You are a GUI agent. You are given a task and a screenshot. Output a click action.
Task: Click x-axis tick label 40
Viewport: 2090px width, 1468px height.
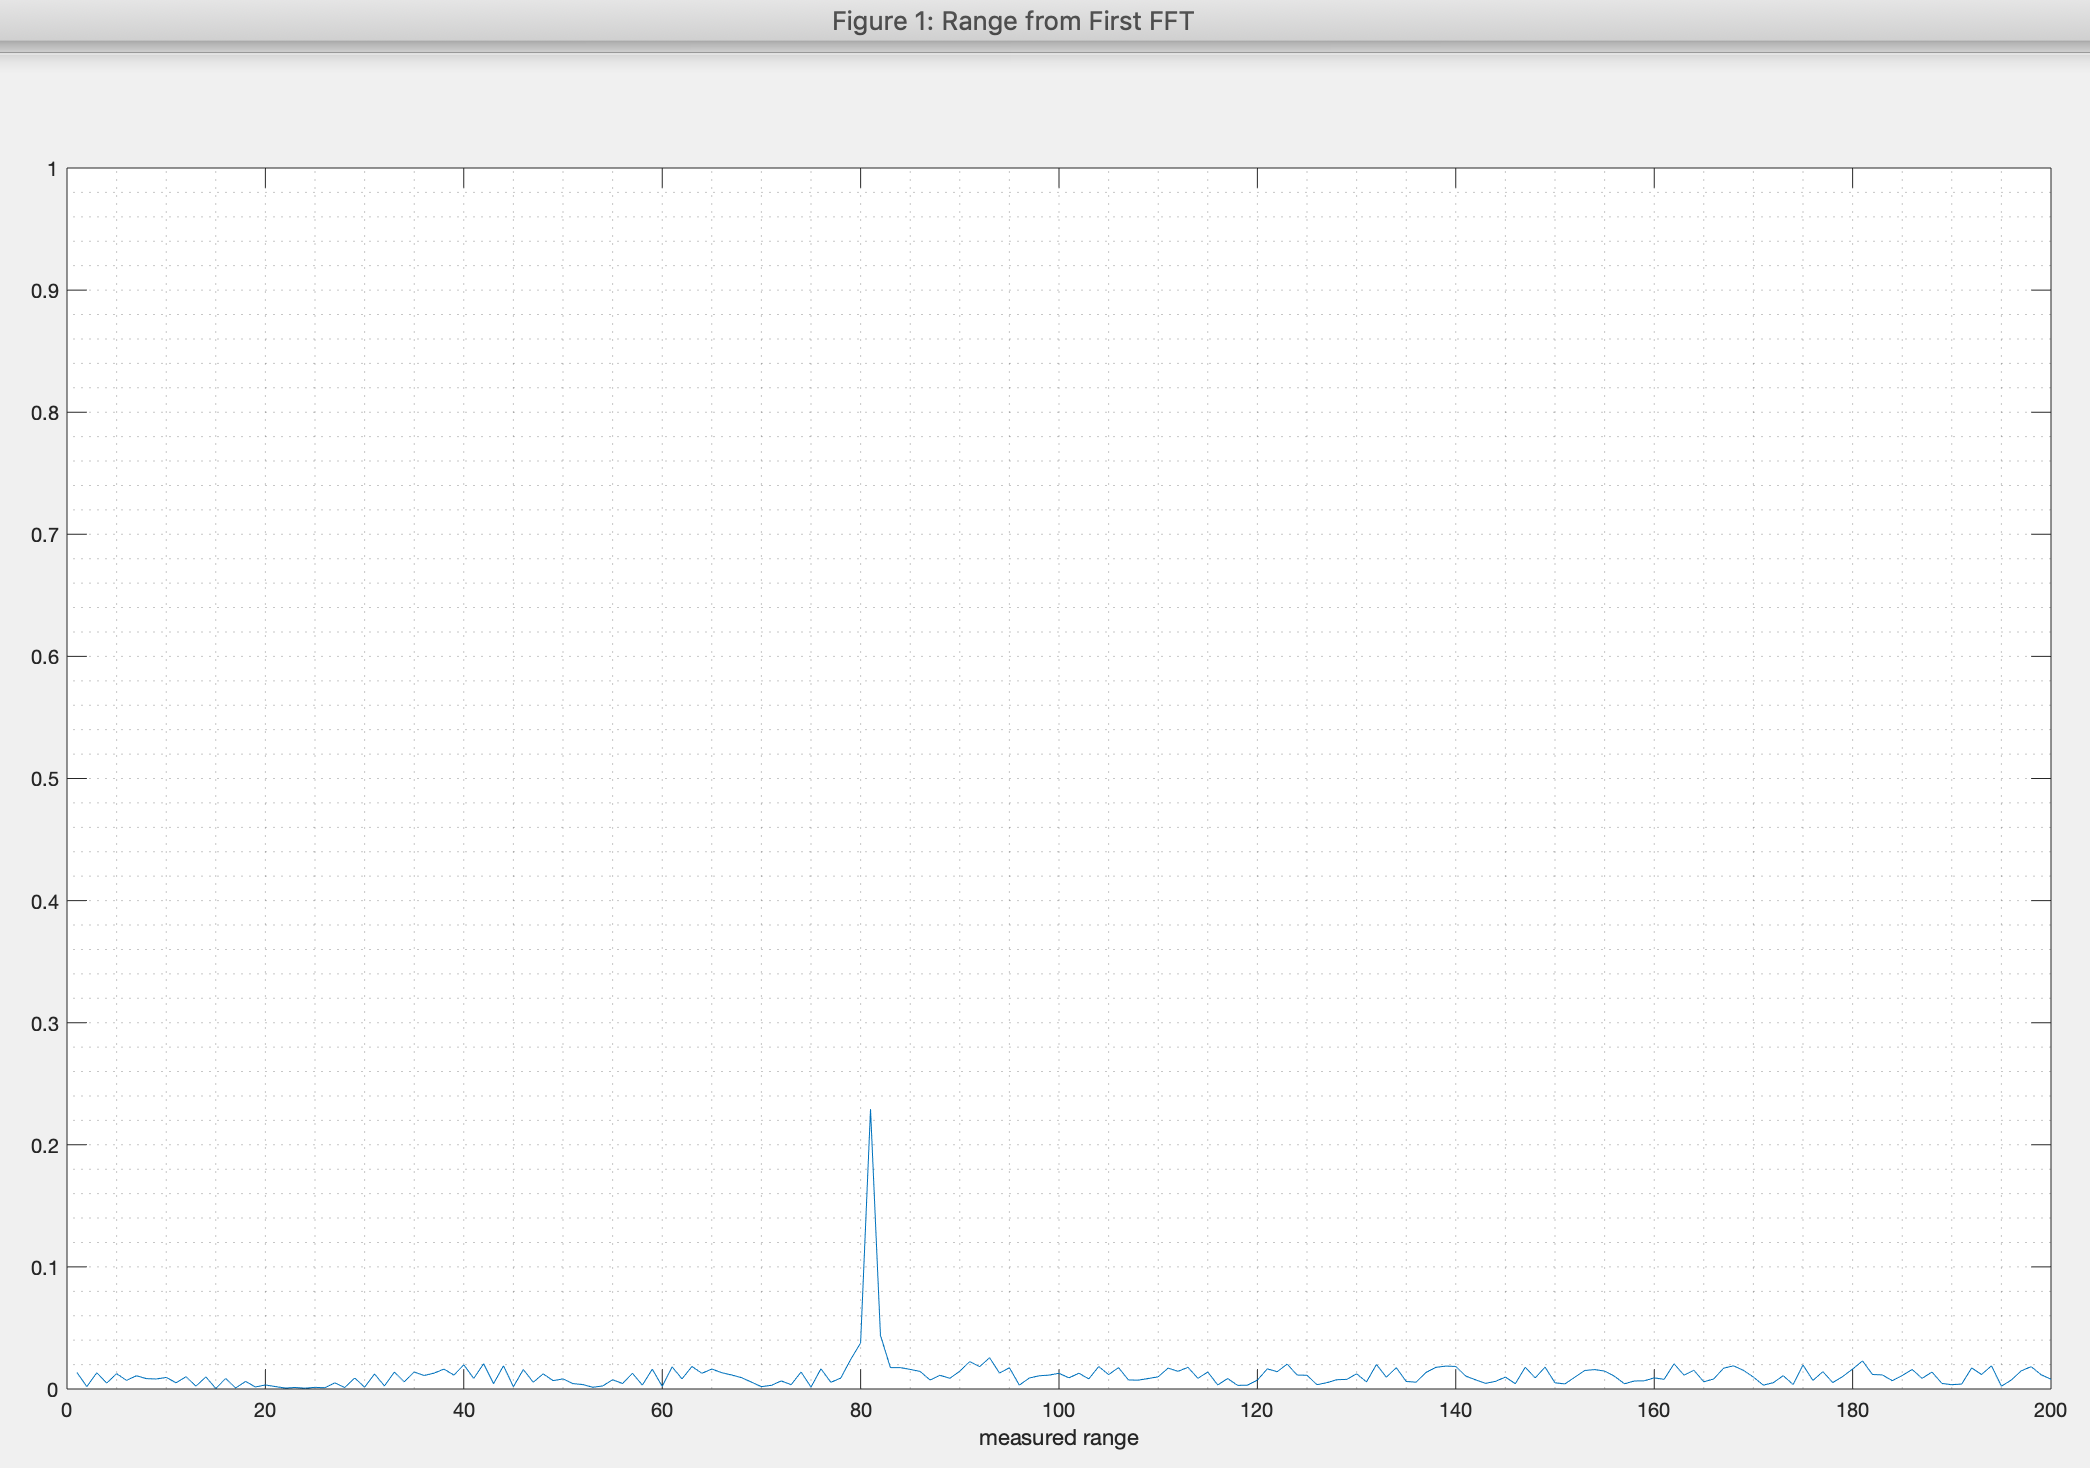pyautogui.click(x=463, y=1410)
